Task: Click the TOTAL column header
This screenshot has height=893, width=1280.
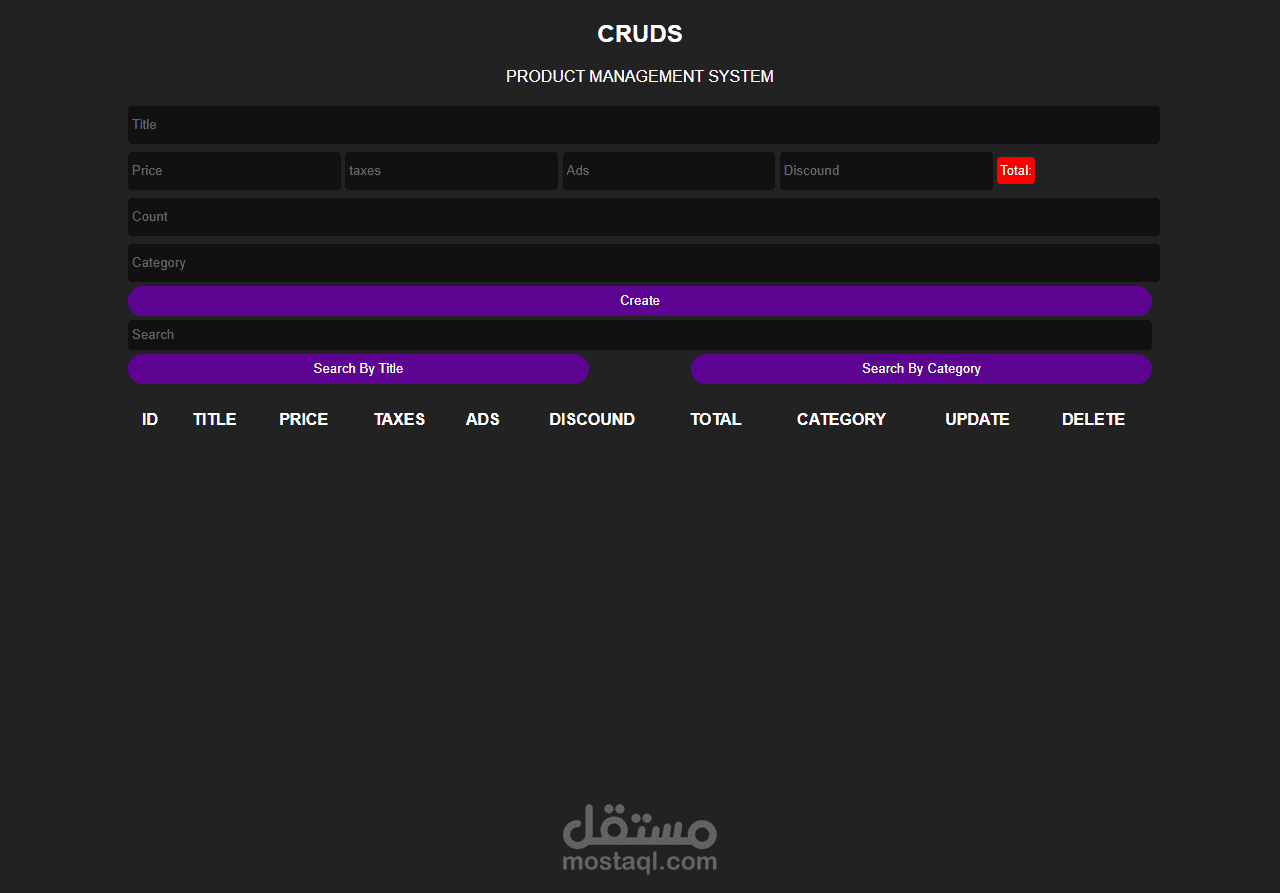Action: click(x=716, y=420)
